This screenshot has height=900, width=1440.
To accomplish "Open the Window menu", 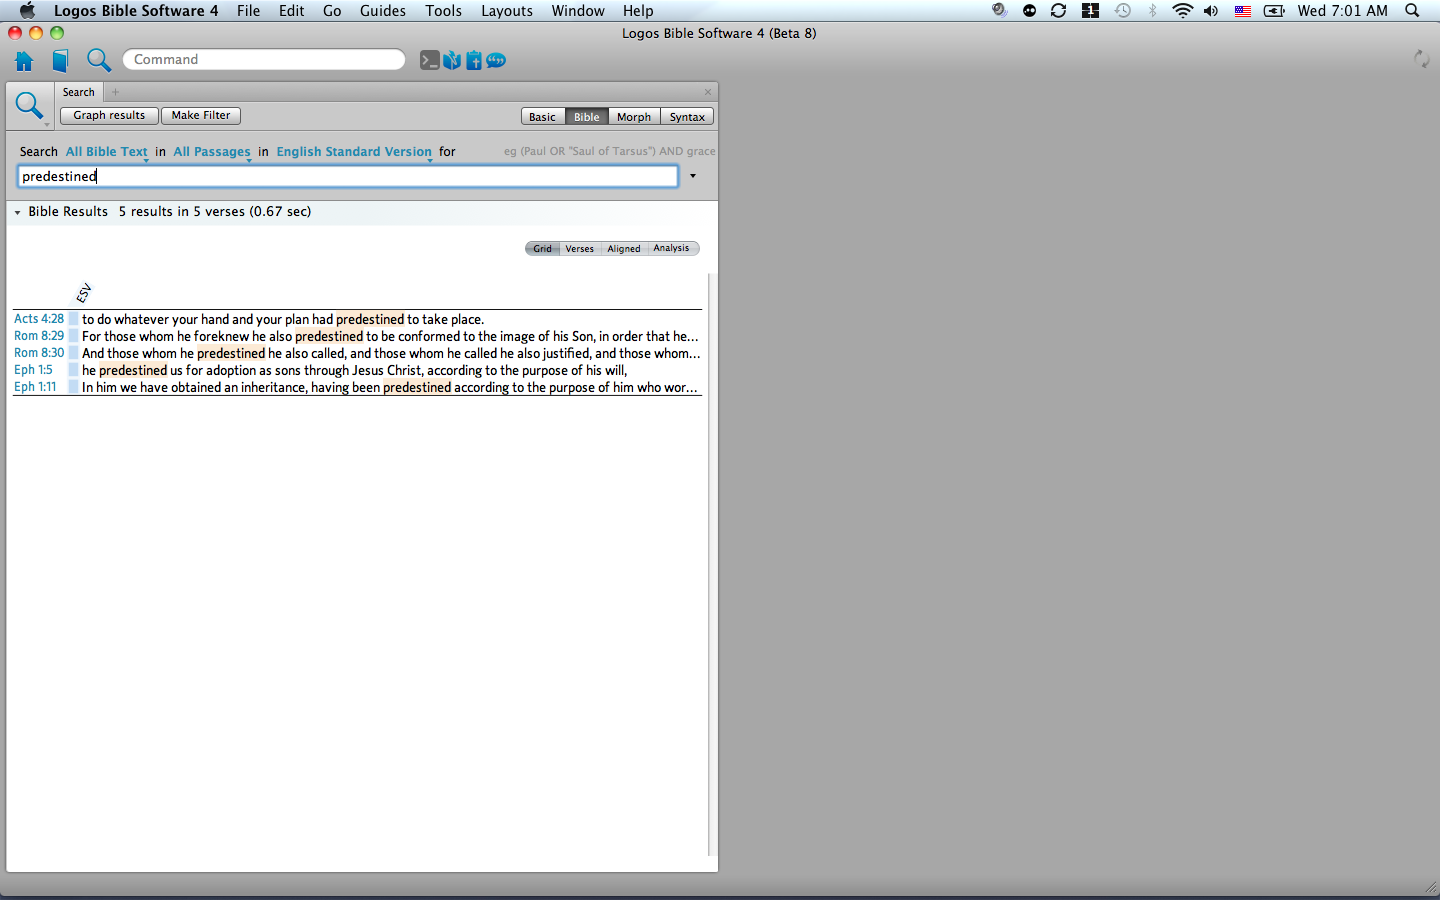I will 578,11.
